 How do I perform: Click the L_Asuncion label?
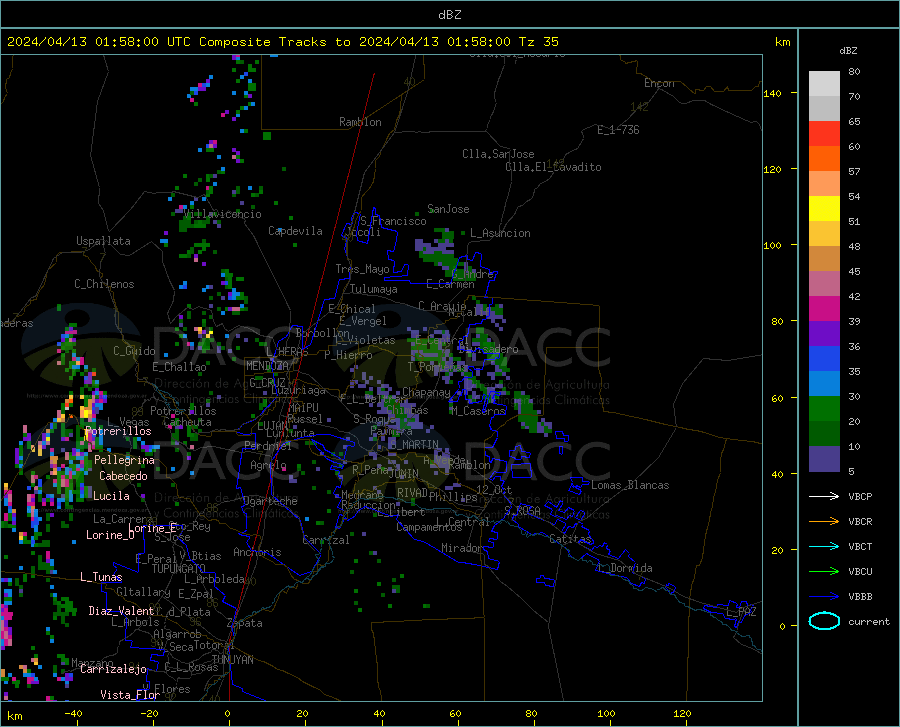point(500,233)
